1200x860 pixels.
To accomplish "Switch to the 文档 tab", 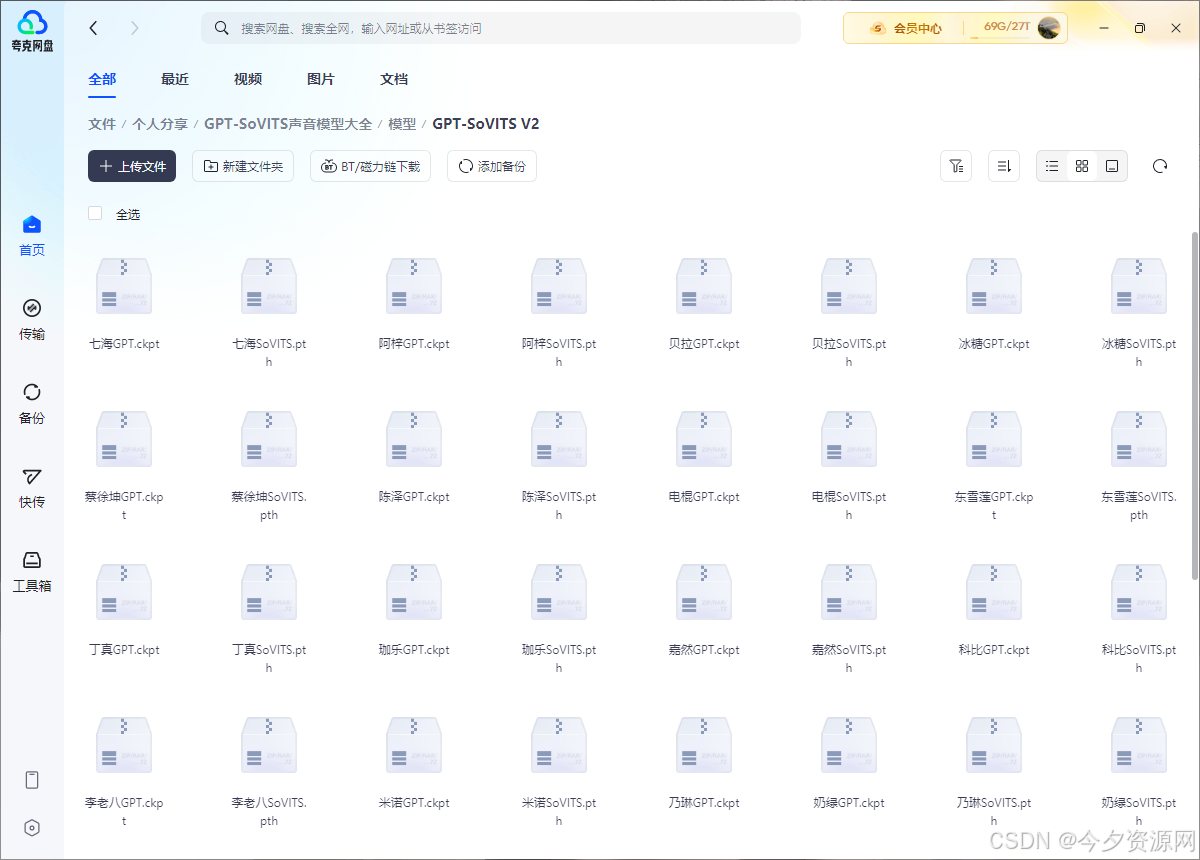I will tap(394, 79).
